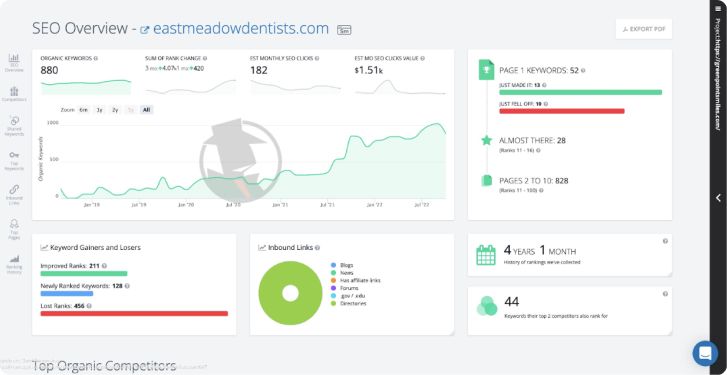727x375 pixels.
Task: Click the Est Mo SEO Clicks Value info icon
Action: [x=423, y=59]
